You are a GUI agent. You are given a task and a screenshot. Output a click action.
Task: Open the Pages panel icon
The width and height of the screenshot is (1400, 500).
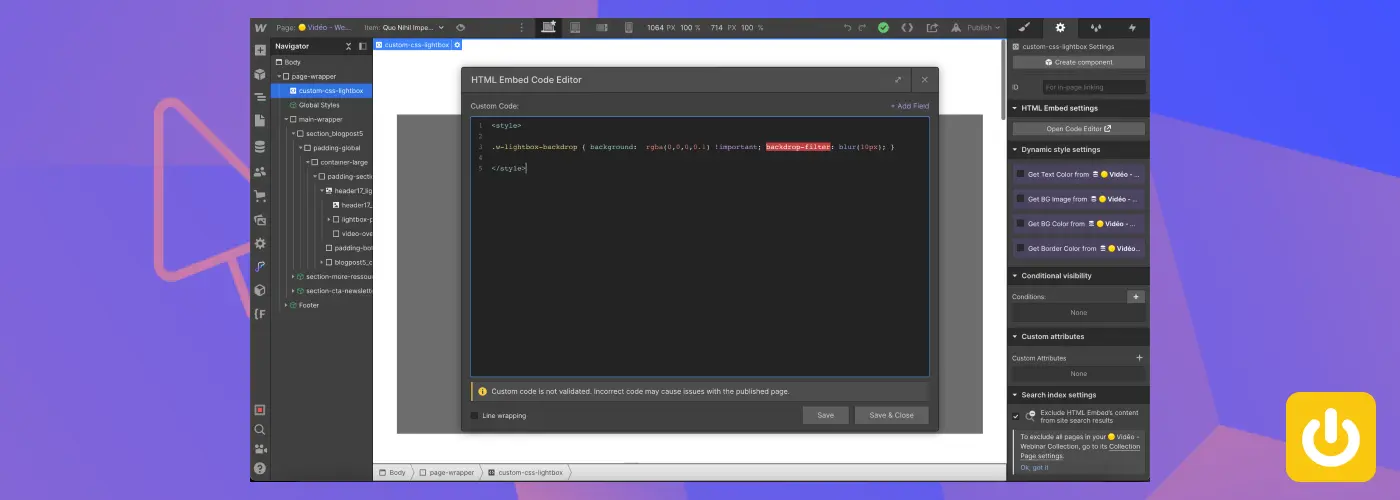[x=260, y=121]
